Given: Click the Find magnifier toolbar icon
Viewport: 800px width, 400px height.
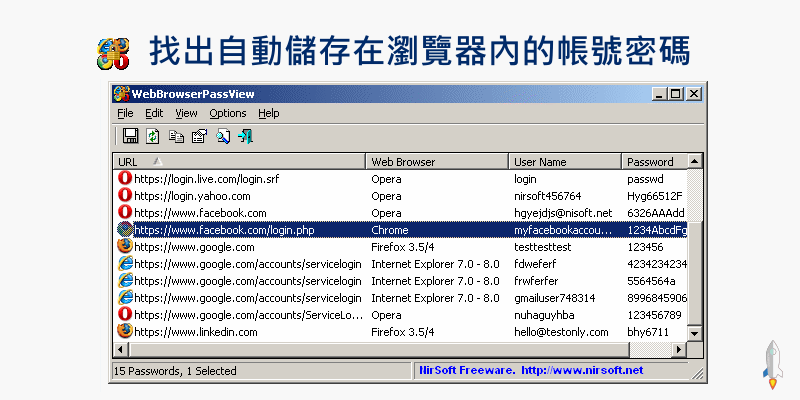Looking at the screenshot, I should (223, 136).
